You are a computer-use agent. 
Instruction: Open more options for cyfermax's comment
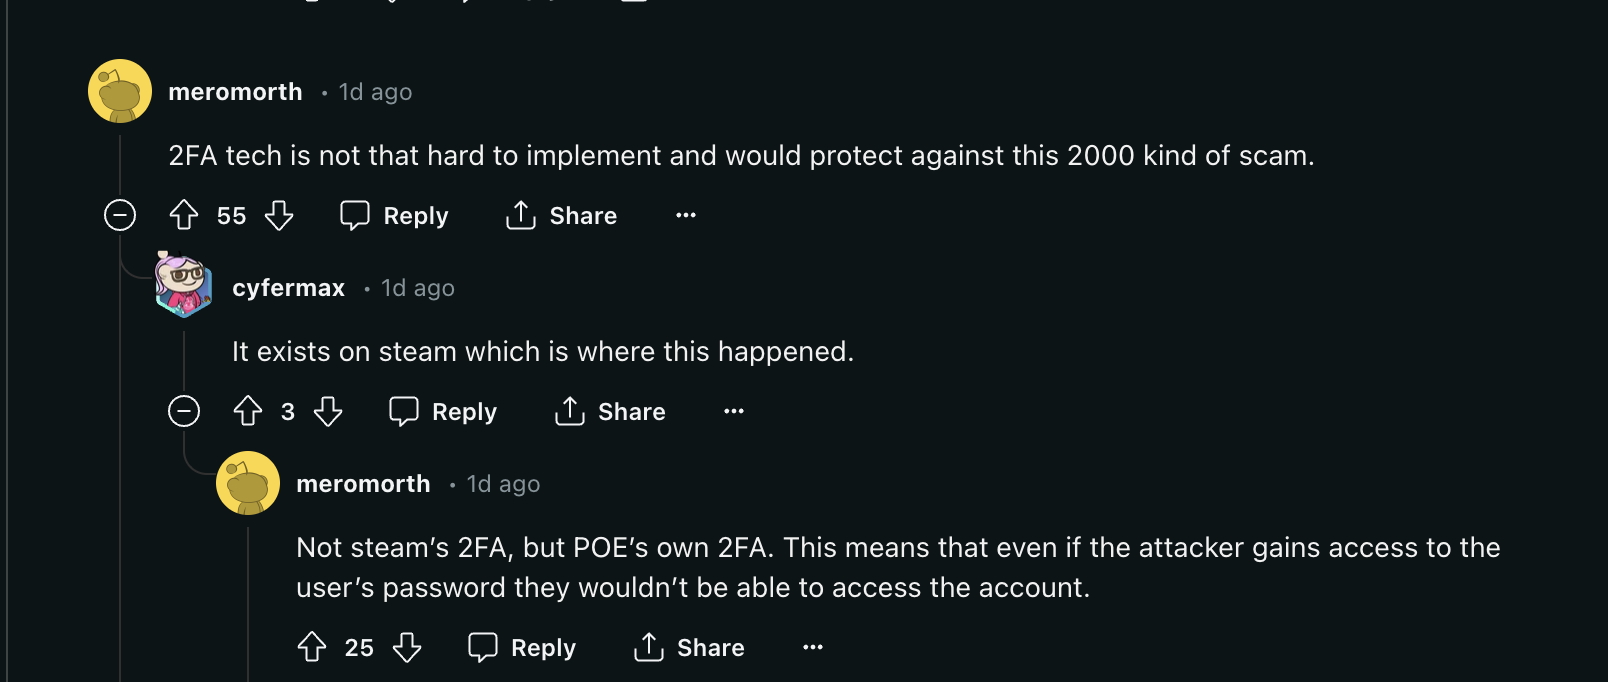[734, 411]
